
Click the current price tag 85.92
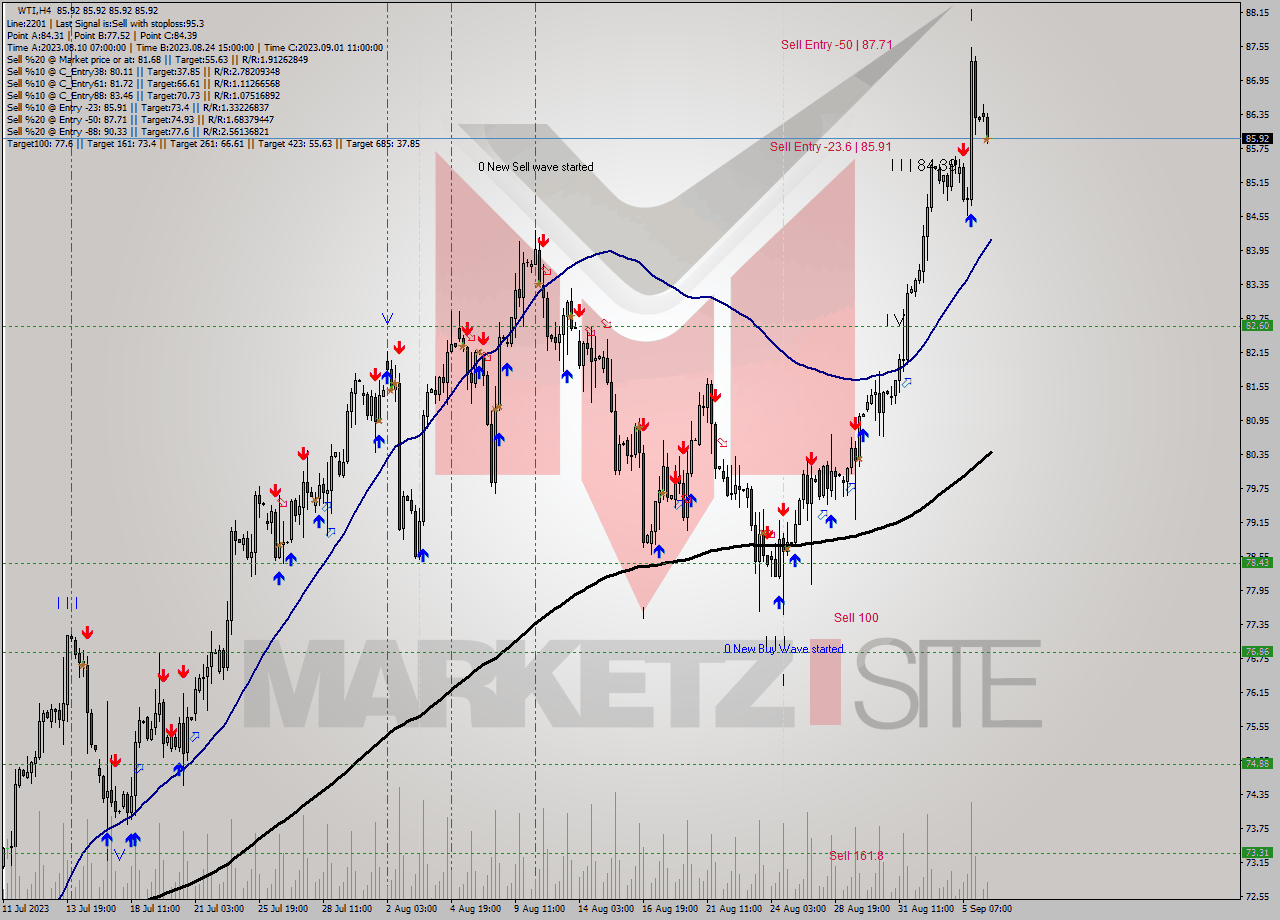click(x=1257, y=138)
